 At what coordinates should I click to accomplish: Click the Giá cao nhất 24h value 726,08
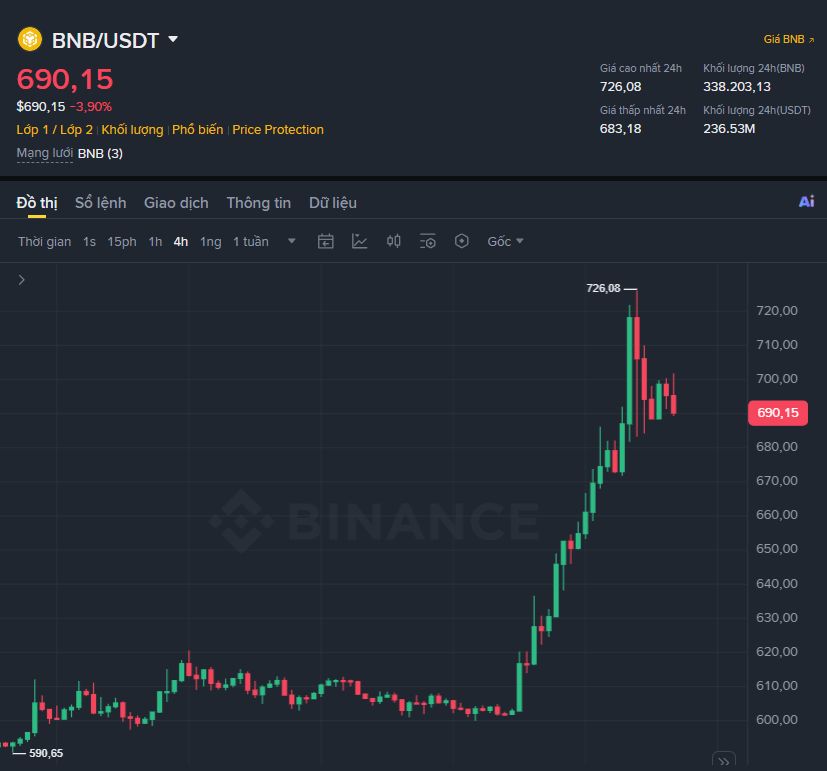coord(620,86)
